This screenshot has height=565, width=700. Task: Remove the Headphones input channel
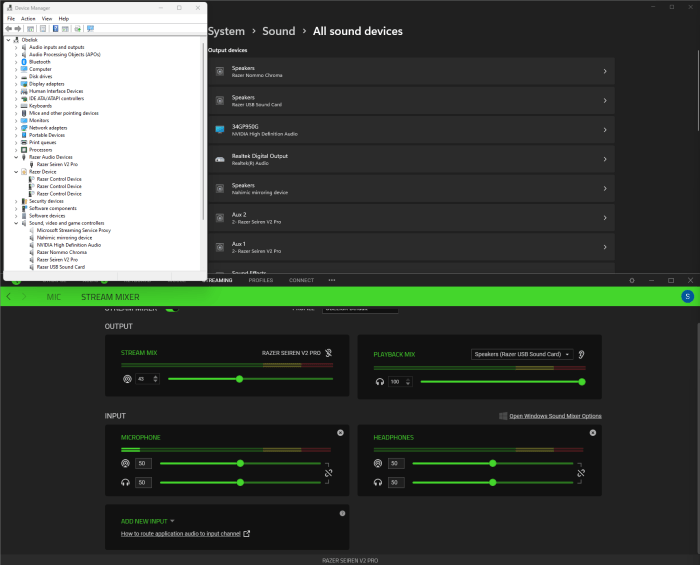coord(593,432)
